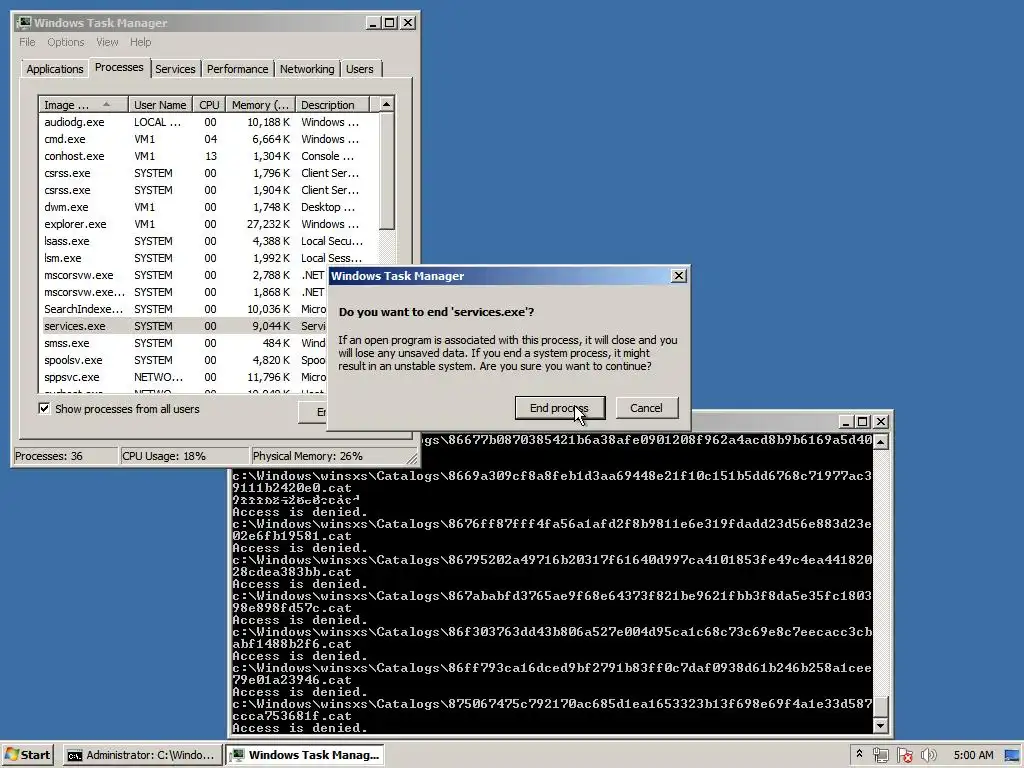Close the end process confirmation dialog
This screenshot has width=1024, height=768.
click(x=679, y=276)
